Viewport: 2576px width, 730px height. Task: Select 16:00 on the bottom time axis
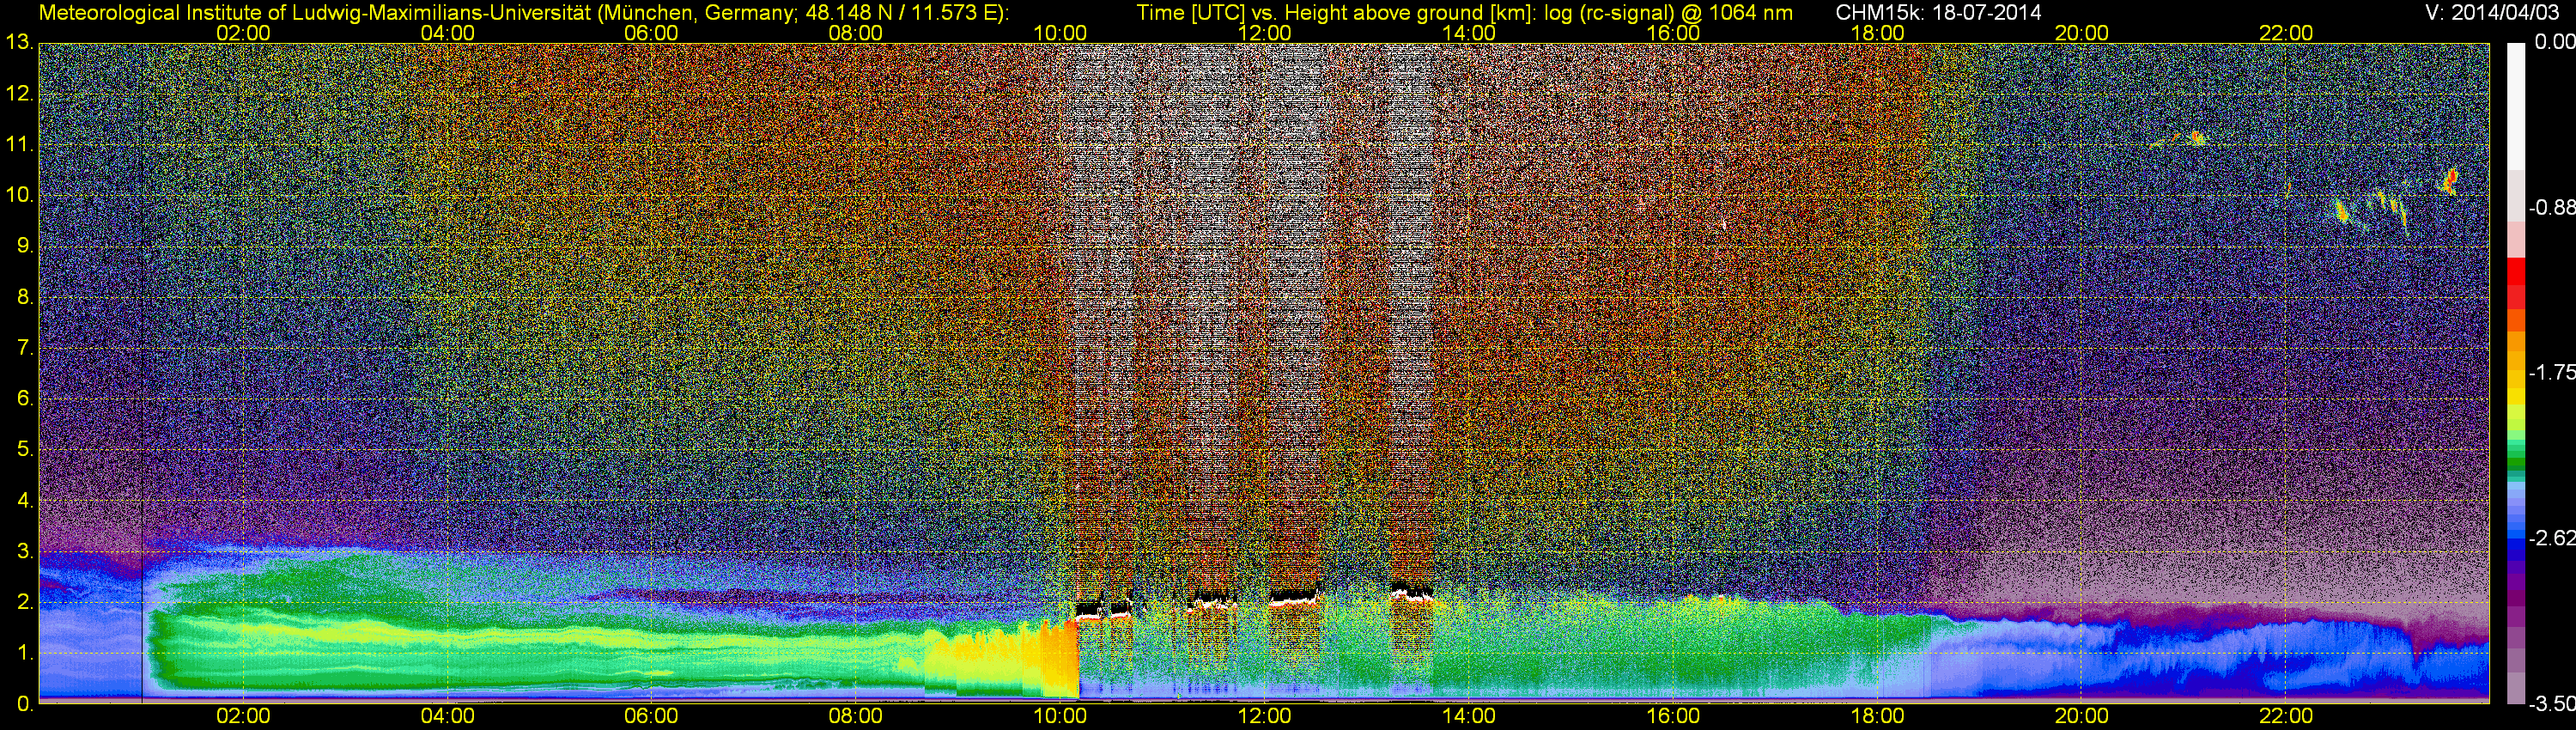click(x=1673, y=716)
